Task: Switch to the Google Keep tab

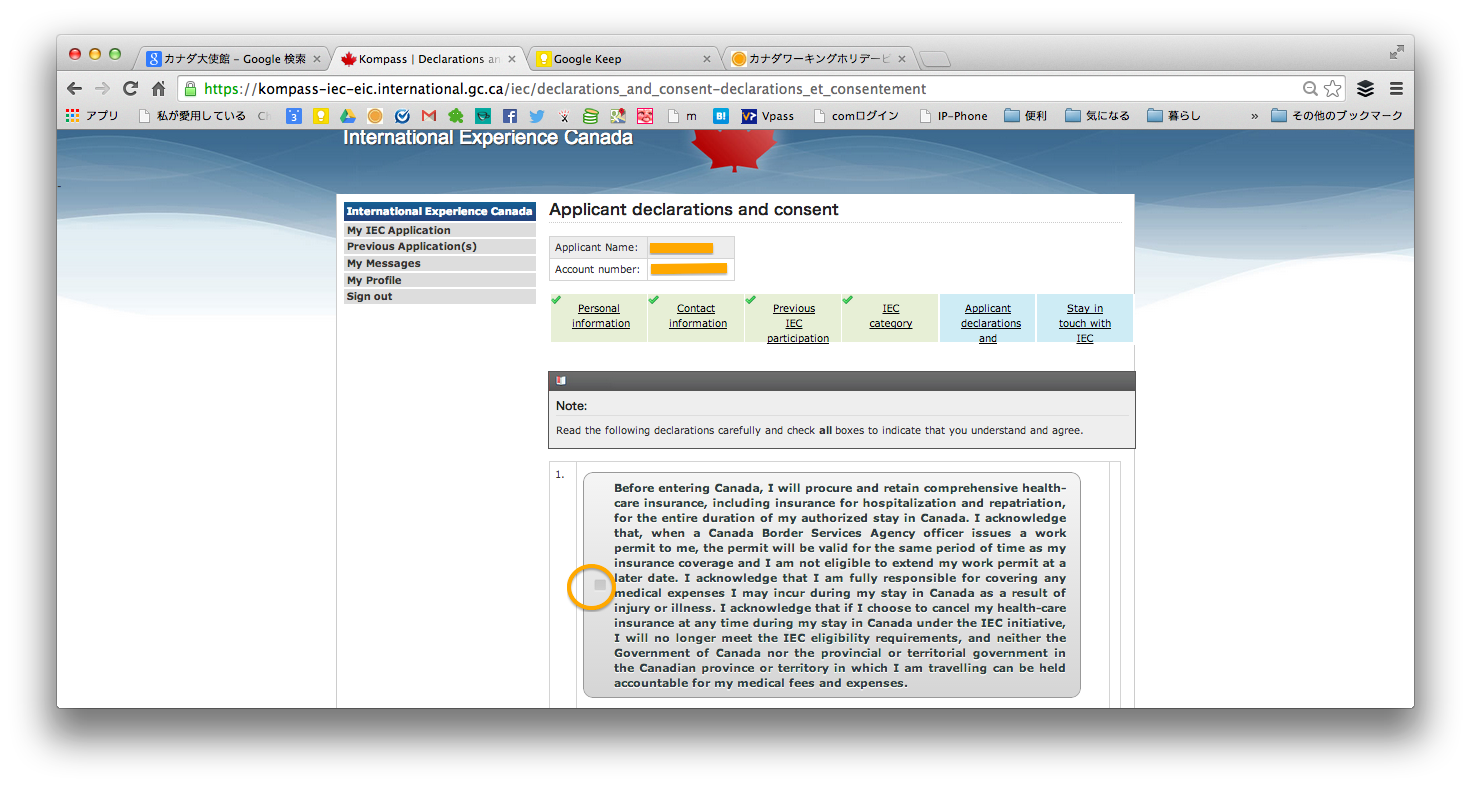Action: 620,59
